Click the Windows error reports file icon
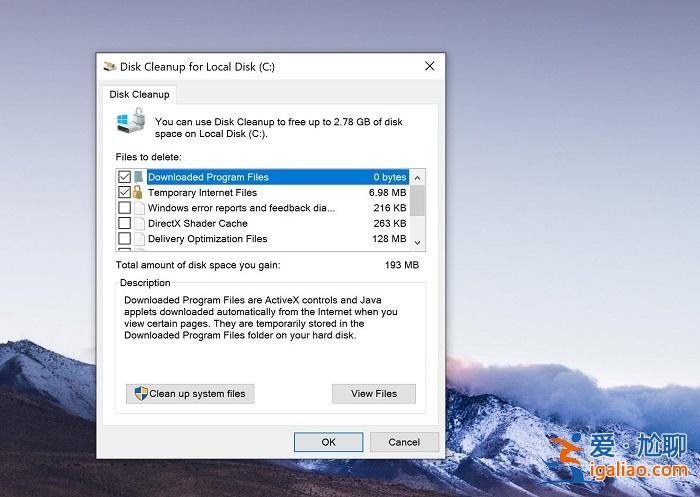This screenshot has height=497, width=700. pyautogui.click(x=139, y=208)
